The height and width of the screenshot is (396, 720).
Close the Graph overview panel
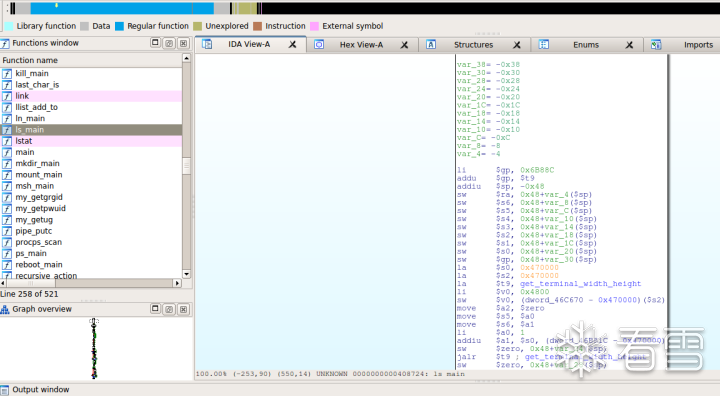click(183, 309)
